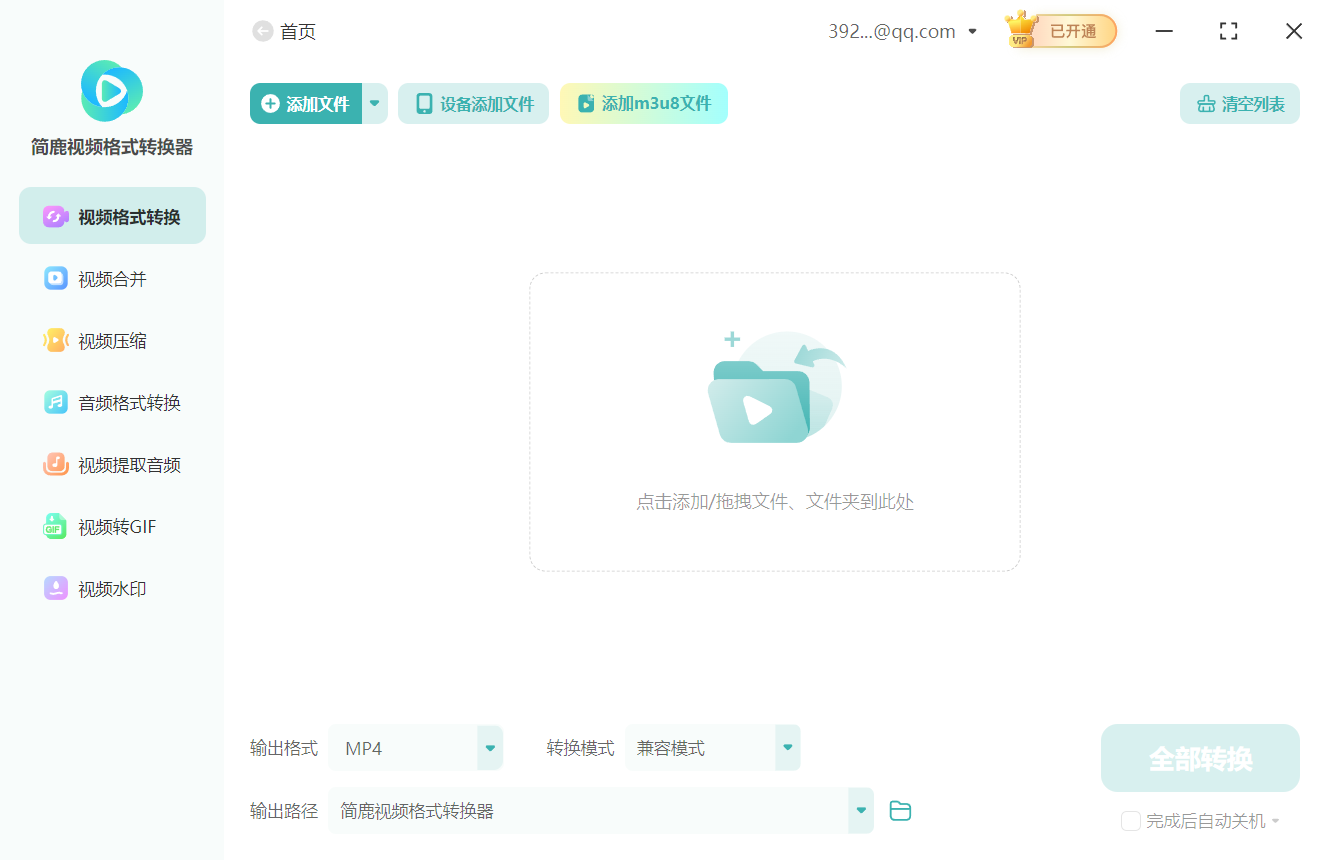Select the 视频提取音频 extraction tool
Screen dimensions: 1326x860
(112, 464)
